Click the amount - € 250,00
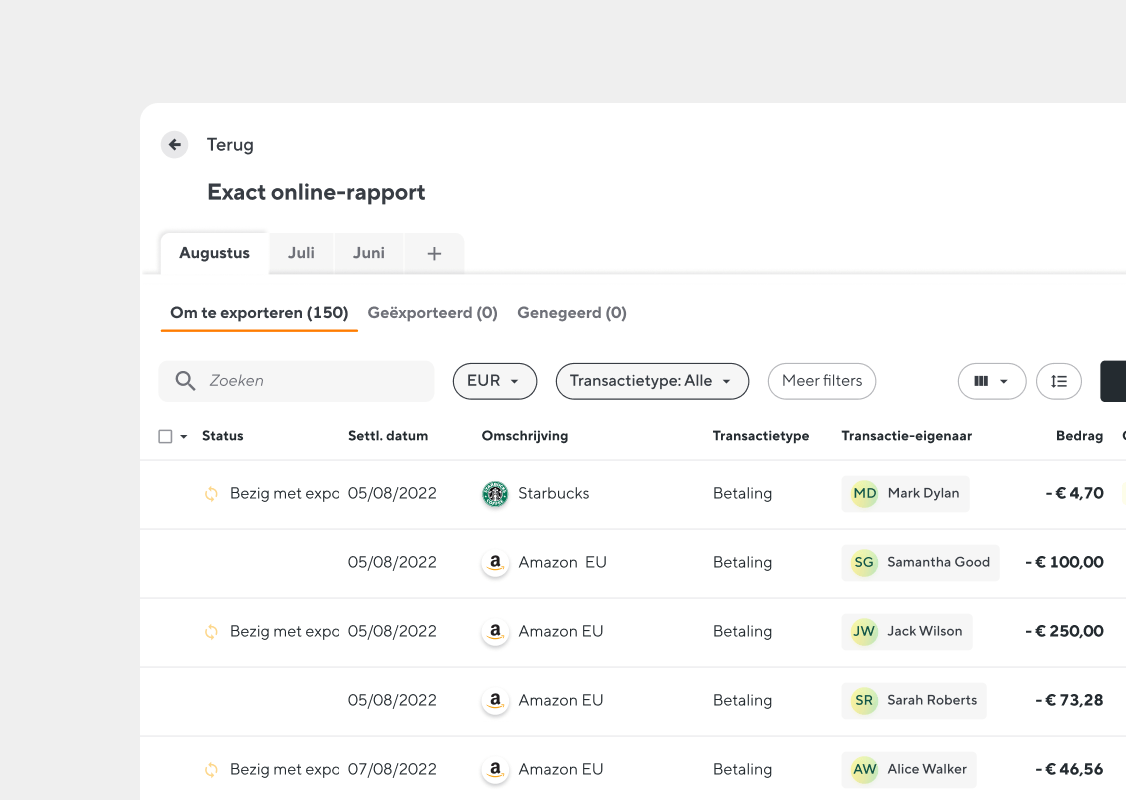The width and height of the screenshot is (1126, 800). (1064, 631)
